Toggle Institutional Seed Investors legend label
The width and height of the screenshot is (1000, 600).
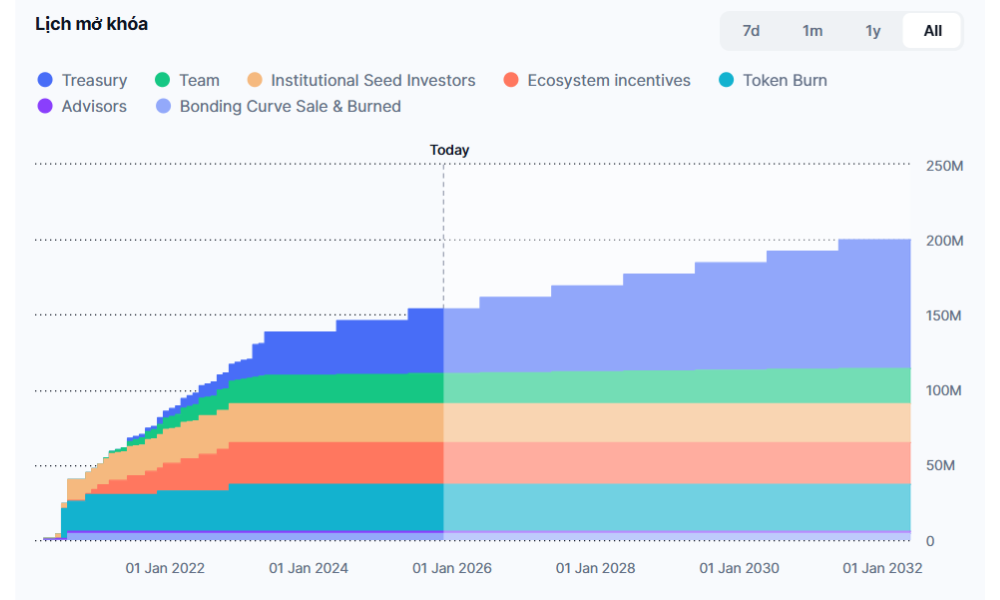pyautogui.click(x=373, y=80)
